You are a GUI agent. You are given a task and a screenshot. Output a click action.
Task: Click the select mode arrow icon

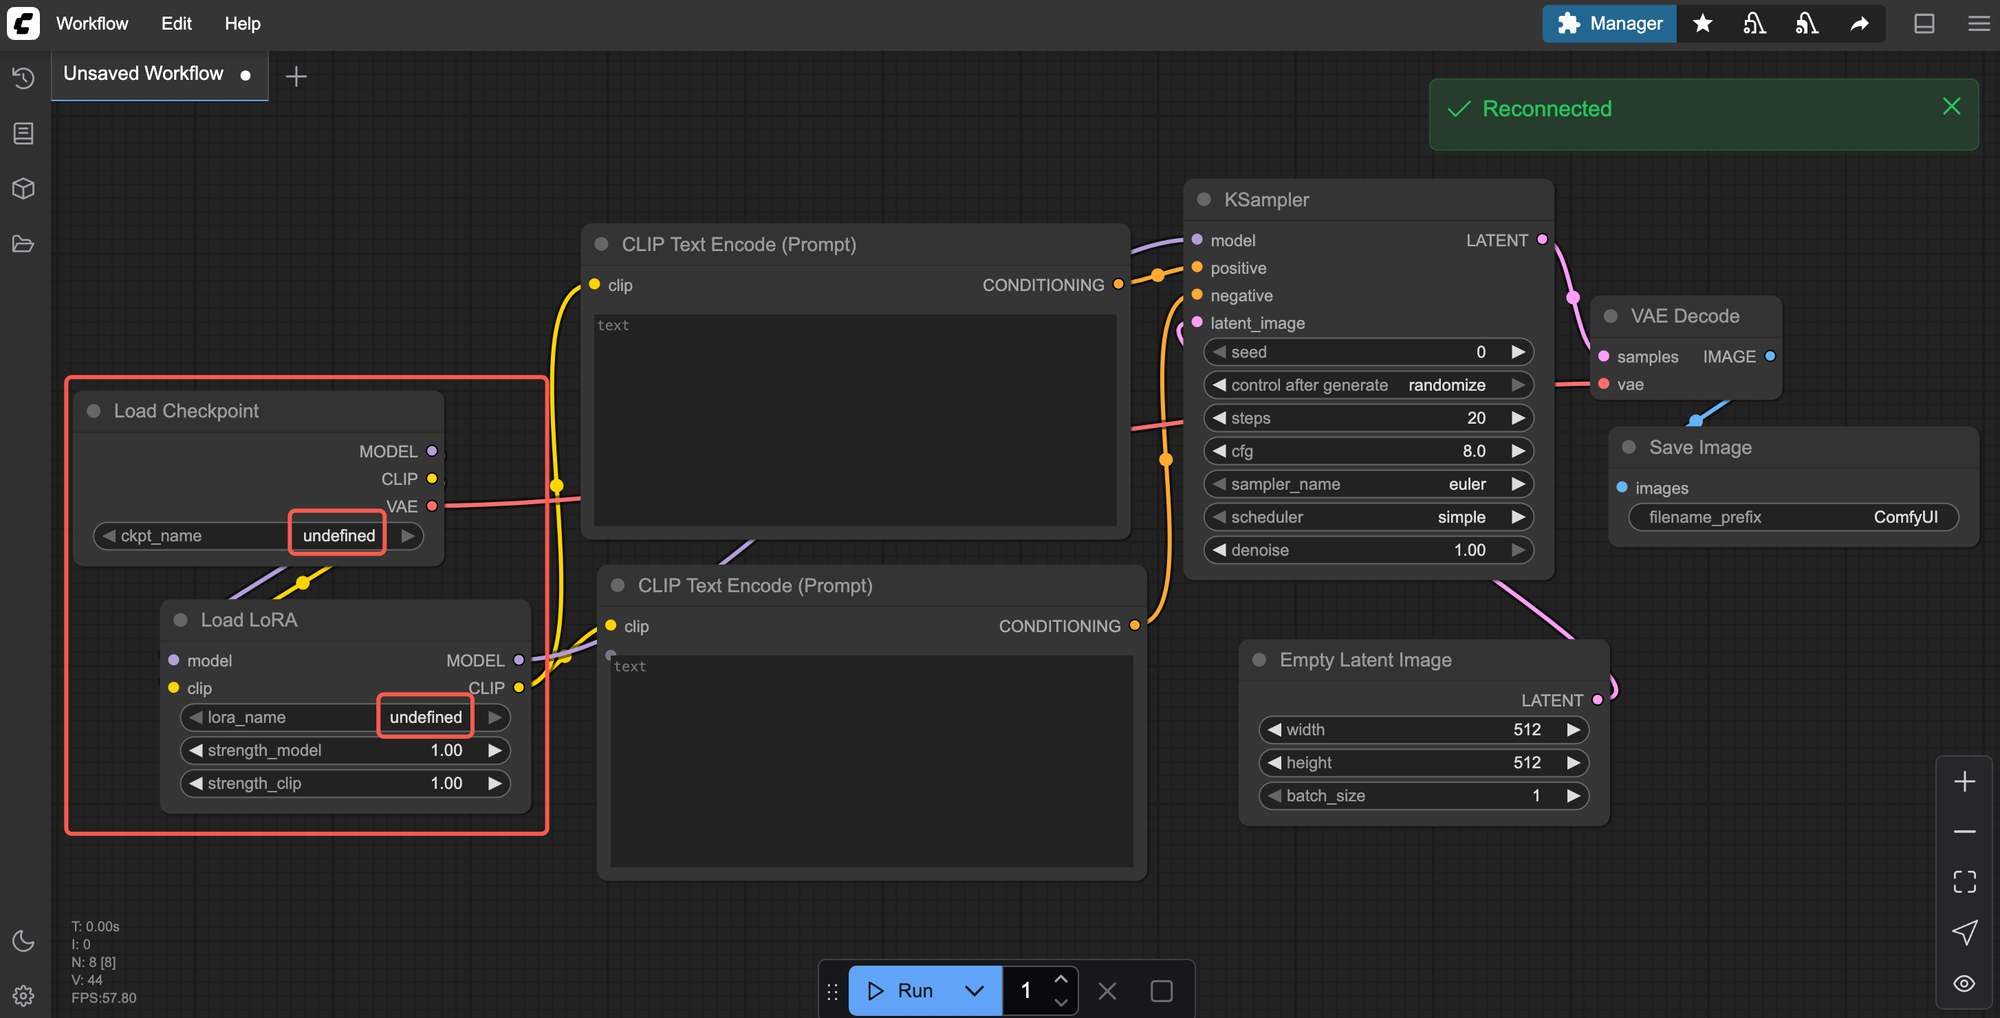[x=1964, y=933]
